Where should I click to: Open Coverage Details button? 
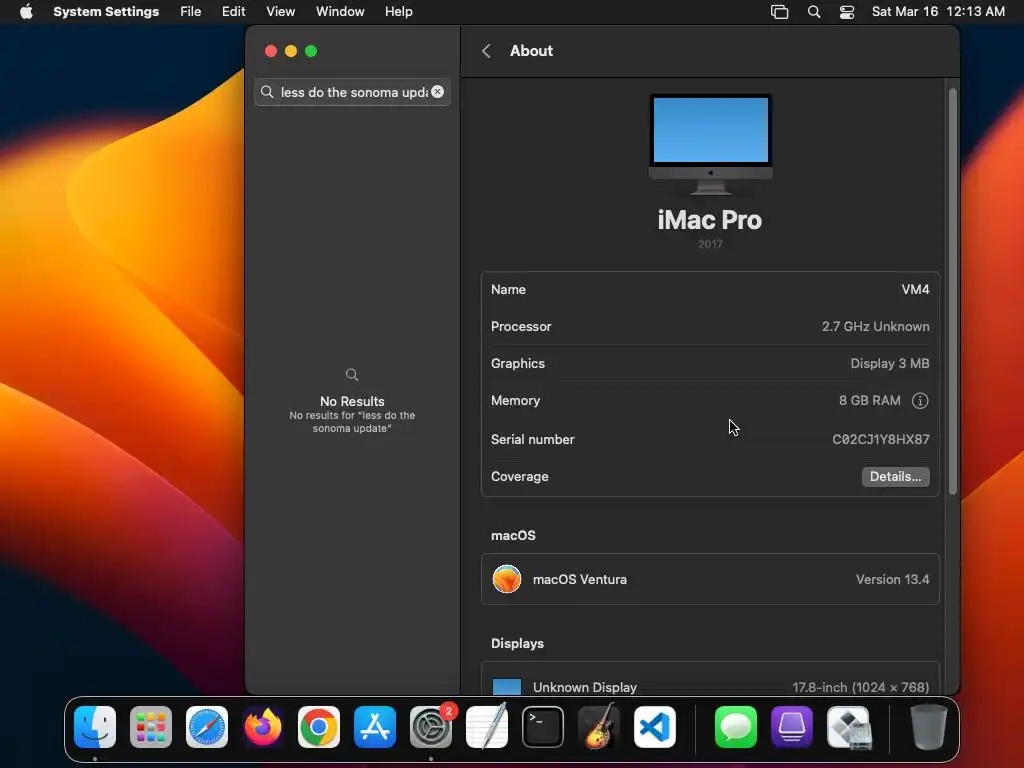pos(895,477)
